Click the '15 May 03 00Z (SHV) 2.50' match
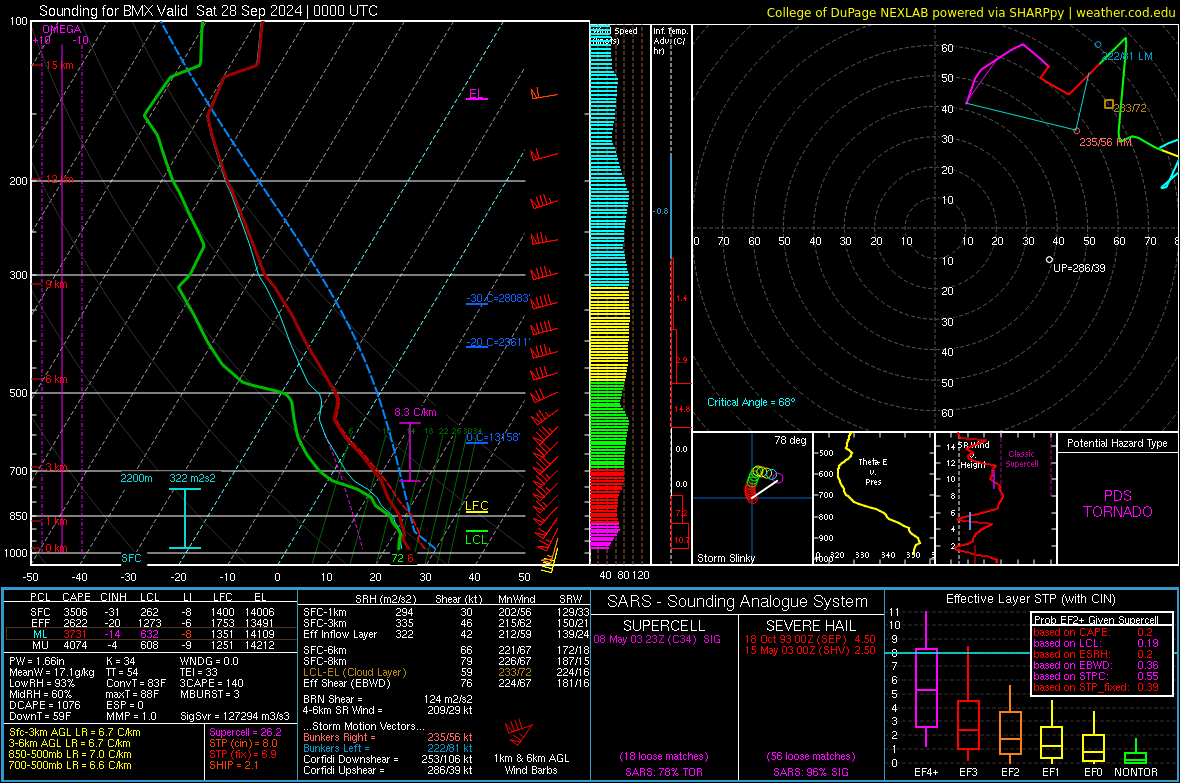Image resolution: width=1180 pixels, height=783 pixels. pos(810,650)
